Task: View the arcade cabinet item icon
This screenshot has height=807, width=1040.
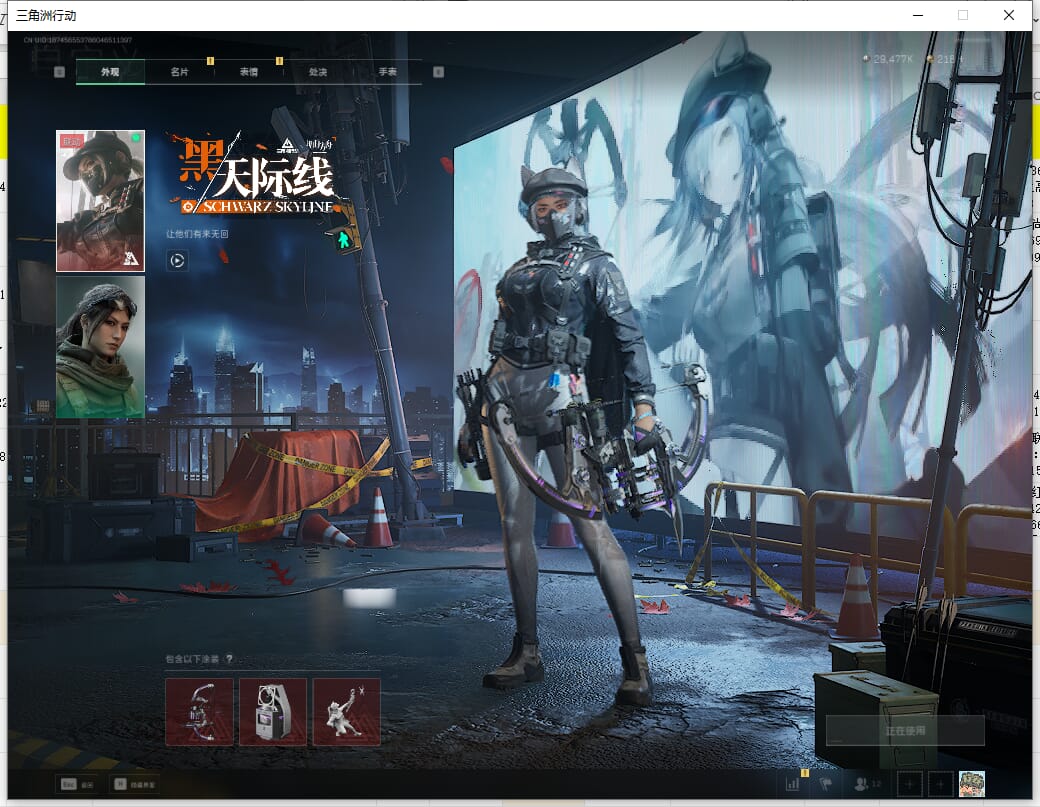Action: (x=273, y=712)
